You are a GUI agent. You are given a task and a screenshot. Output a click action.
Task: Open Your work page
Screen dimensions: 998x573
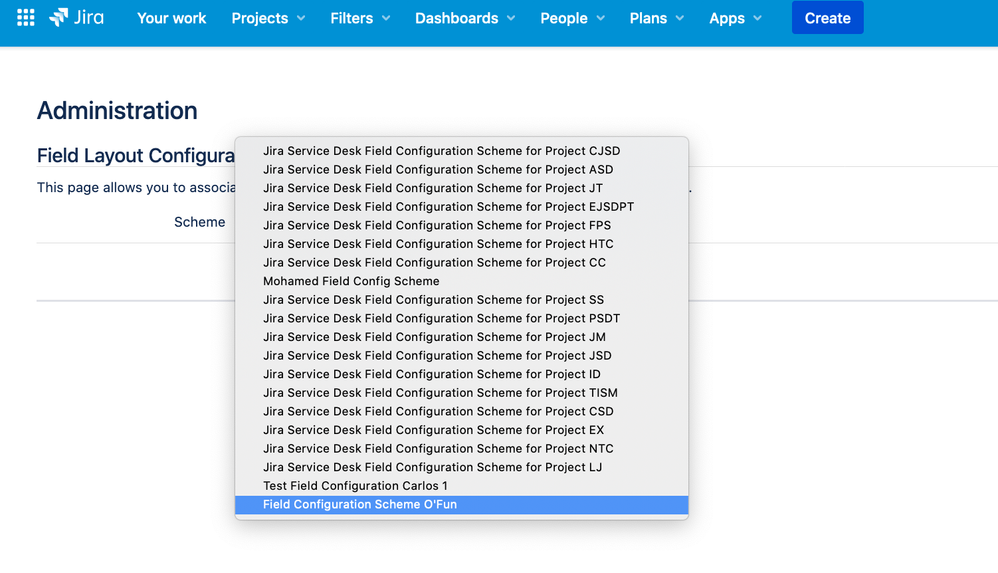[x=171, y=18]
